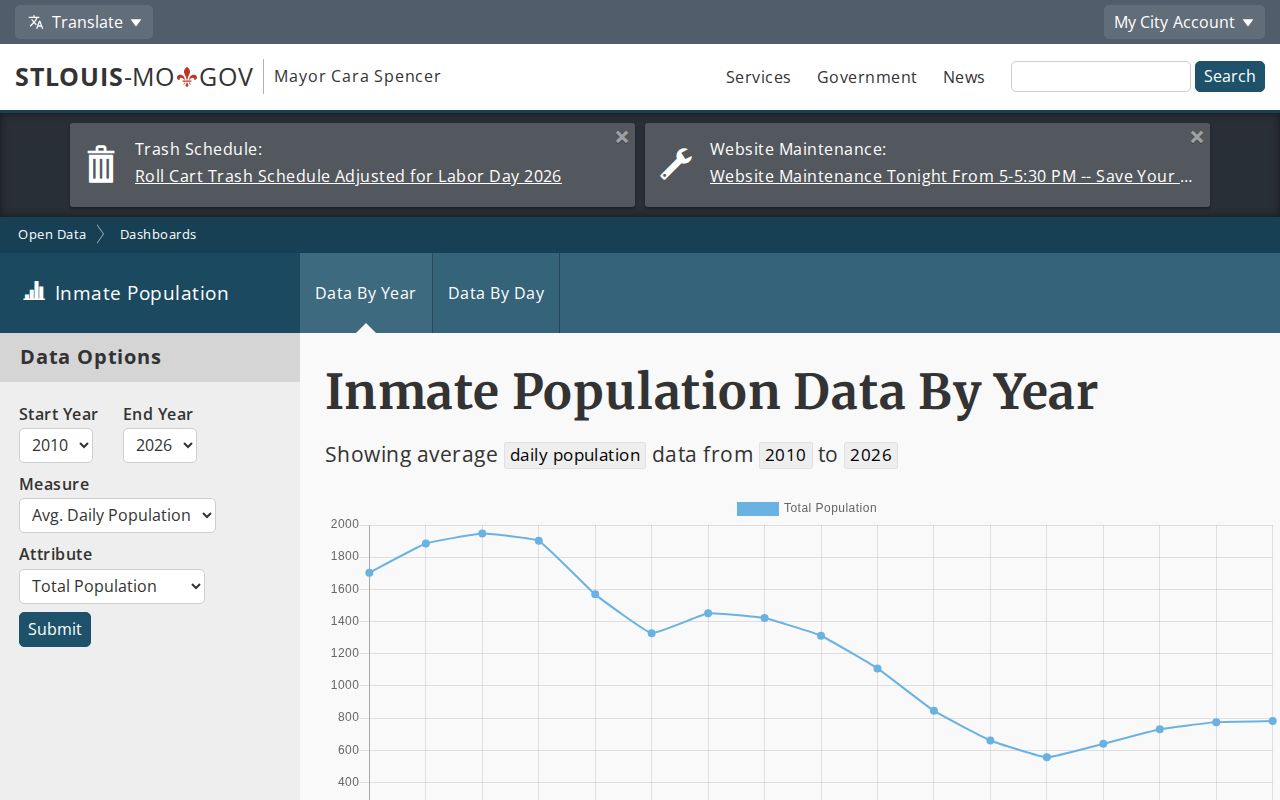Screen dimensions: 1280x800
Task: Click the "Total Population" legend label
Action: (x=830, y=508)
